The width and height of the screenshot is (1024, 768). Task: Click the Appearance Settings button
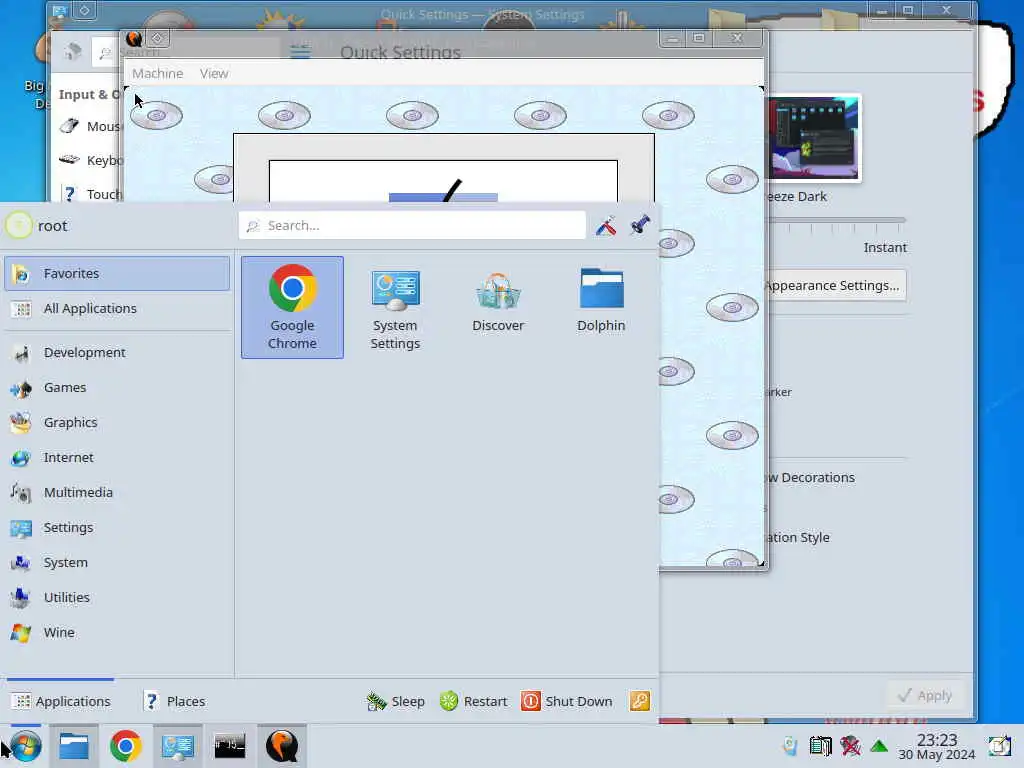tap(835, 285)
